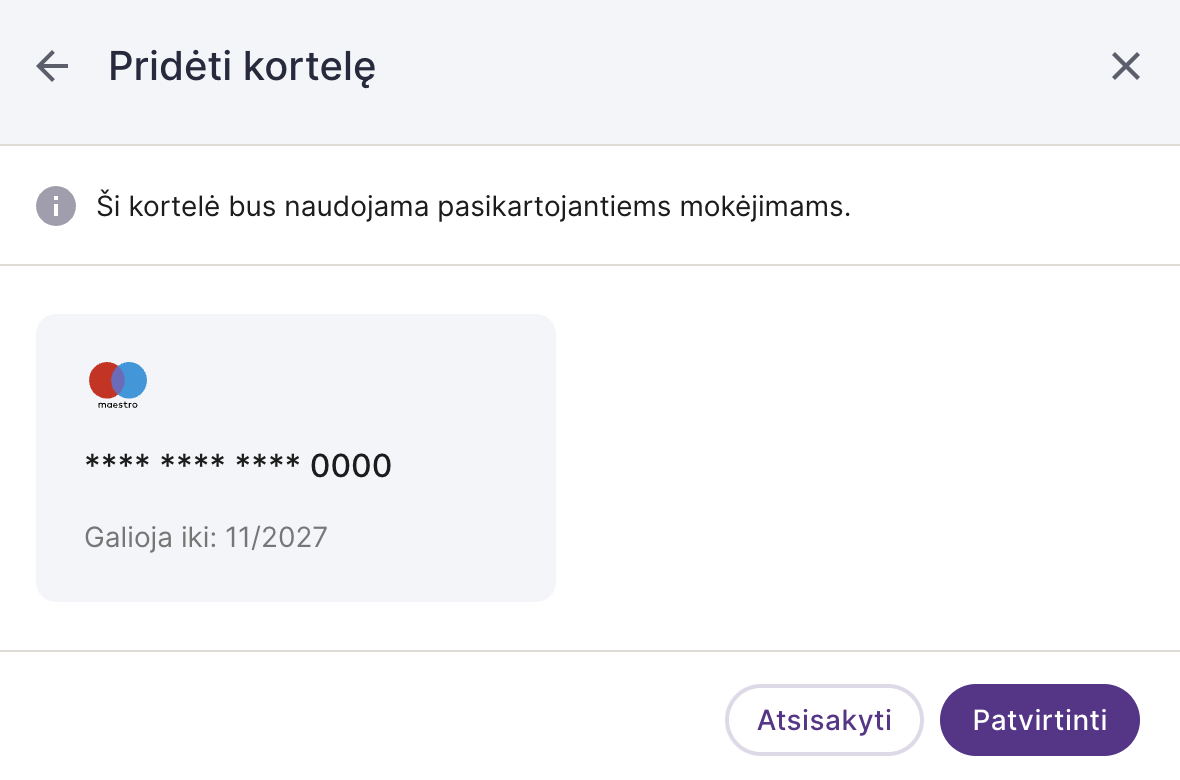Click the small 'maestro' label under logo
This screenshot has width=1180, height=780.
[x=118, y=405]
